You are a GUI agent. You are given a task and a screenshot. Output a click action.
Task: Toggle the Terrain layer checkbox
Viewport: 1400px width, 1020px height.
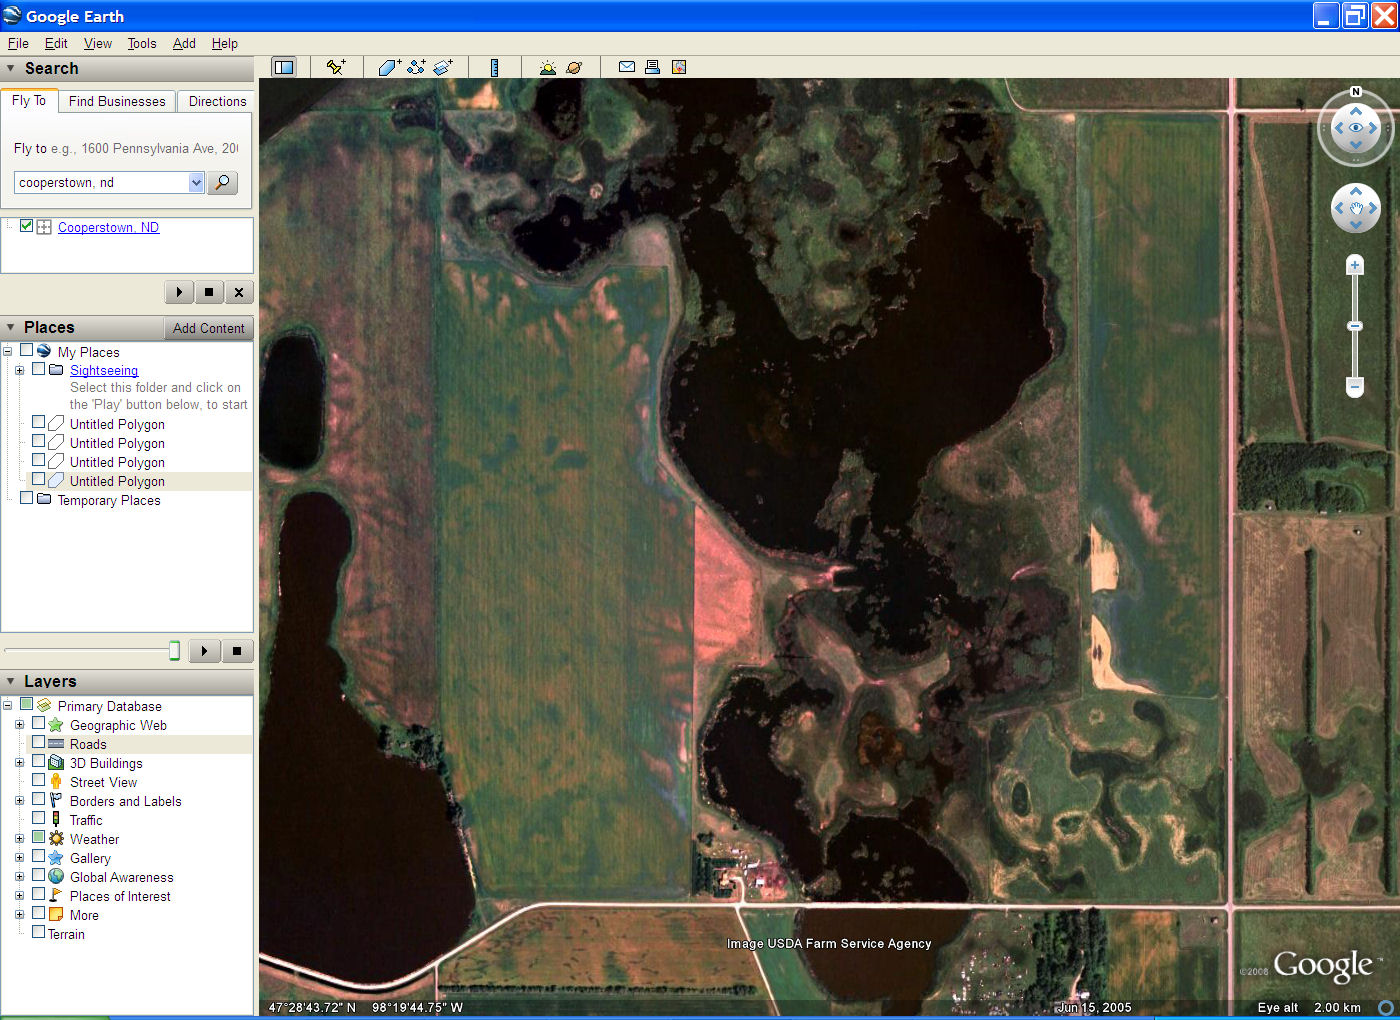(x=39, y=932)
